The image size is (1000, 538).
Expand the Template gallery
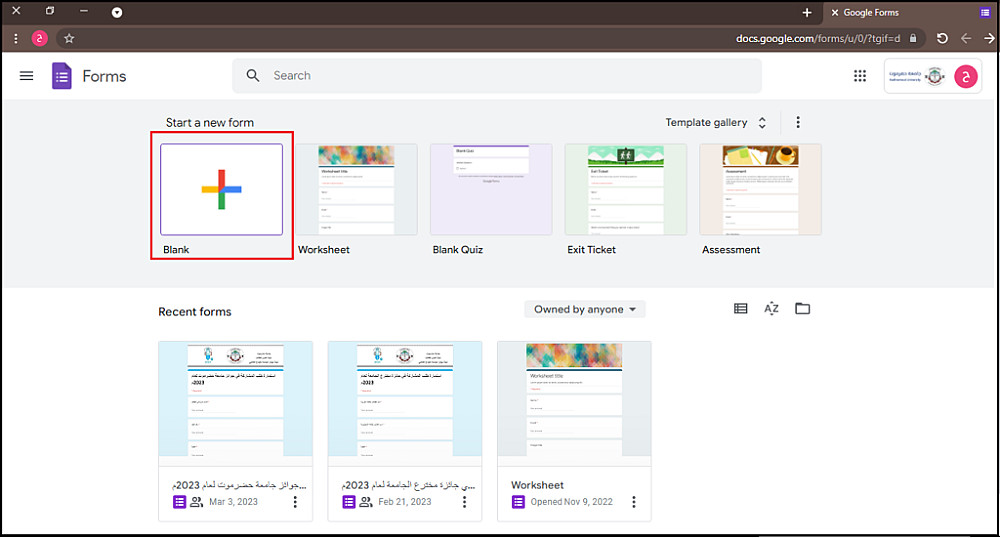(x=716, y=122)
